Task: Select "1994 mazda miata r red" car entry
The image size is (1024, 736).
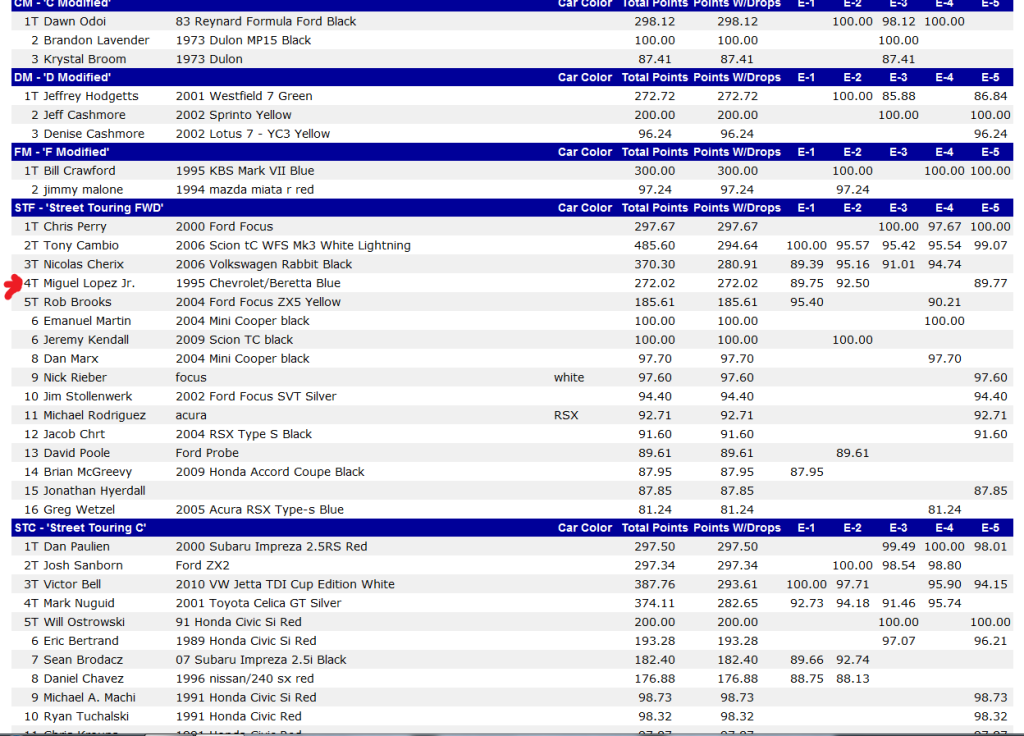Action: [244, 190]
